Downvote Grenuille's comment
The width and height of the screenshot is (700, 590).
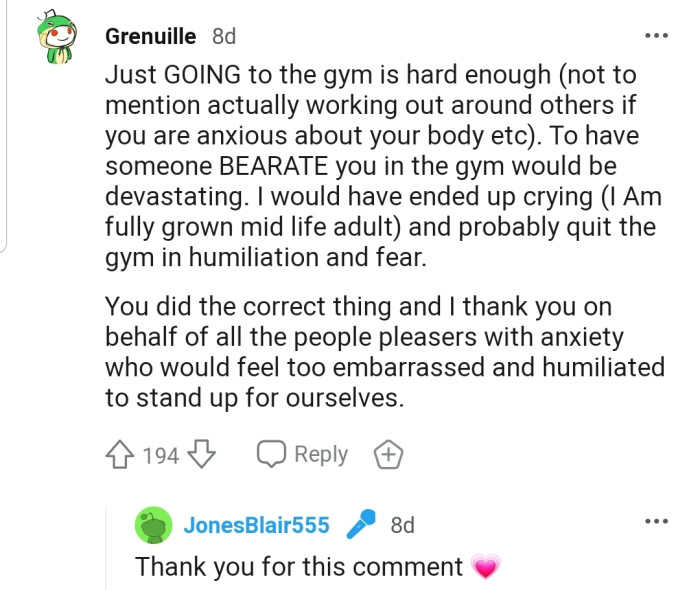[203, 455]
